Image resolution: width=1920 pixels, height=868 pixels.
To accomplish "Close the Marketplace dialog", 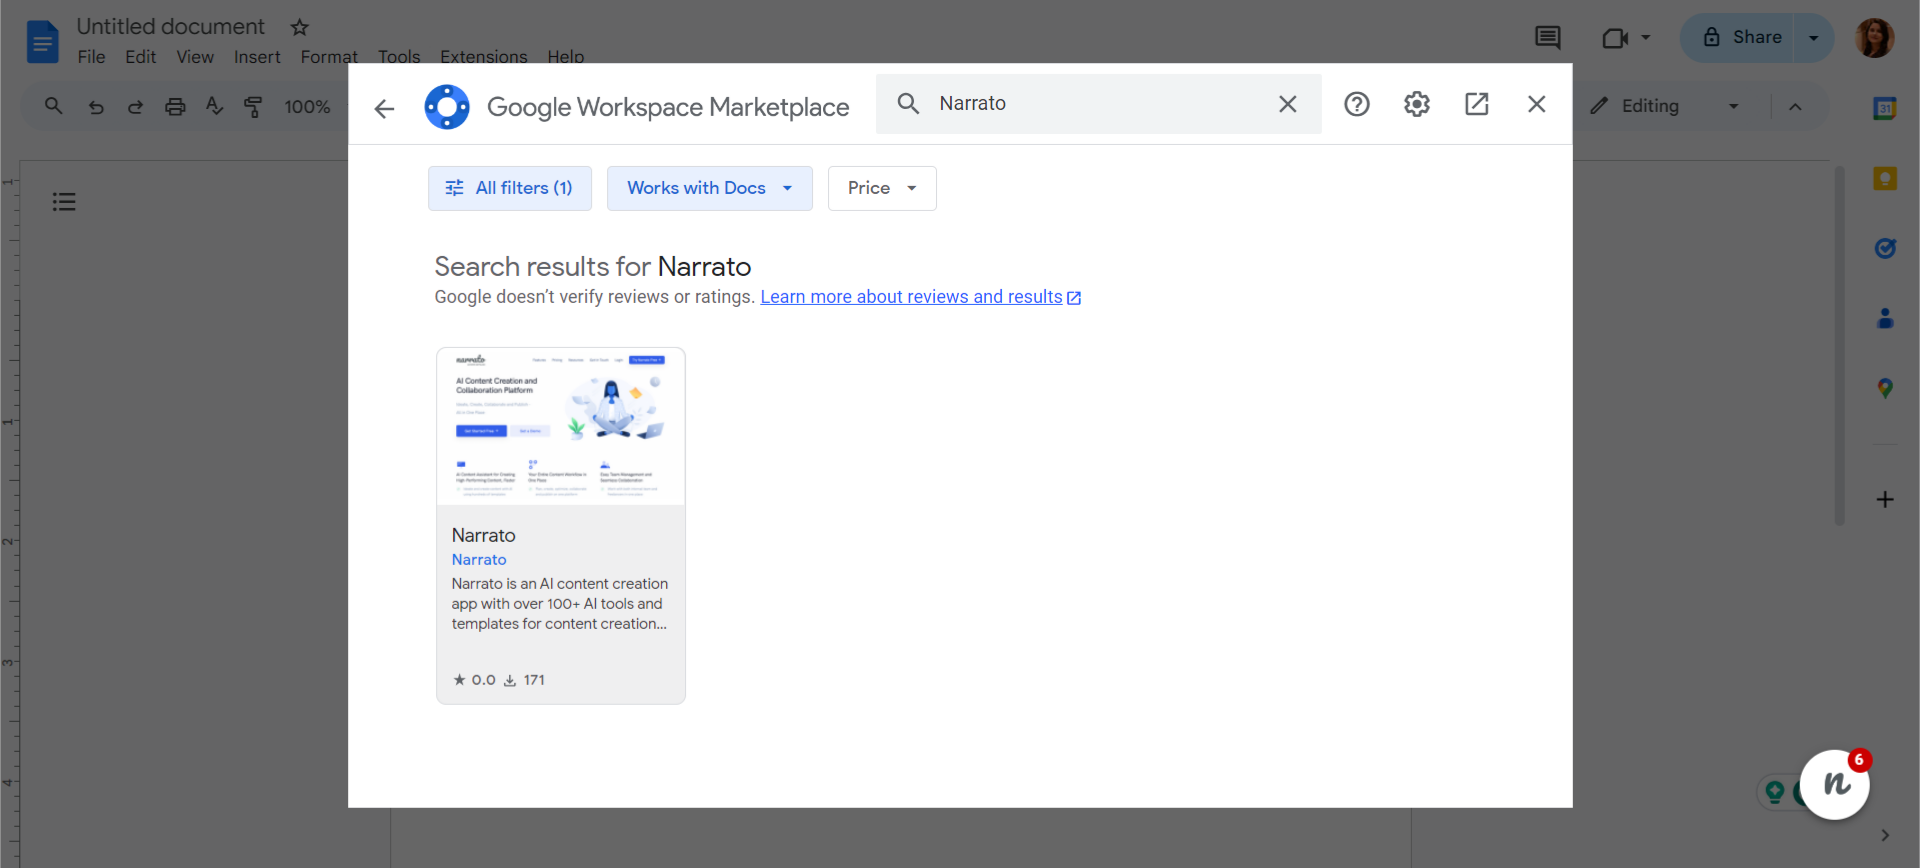I will coord(1537,104).
